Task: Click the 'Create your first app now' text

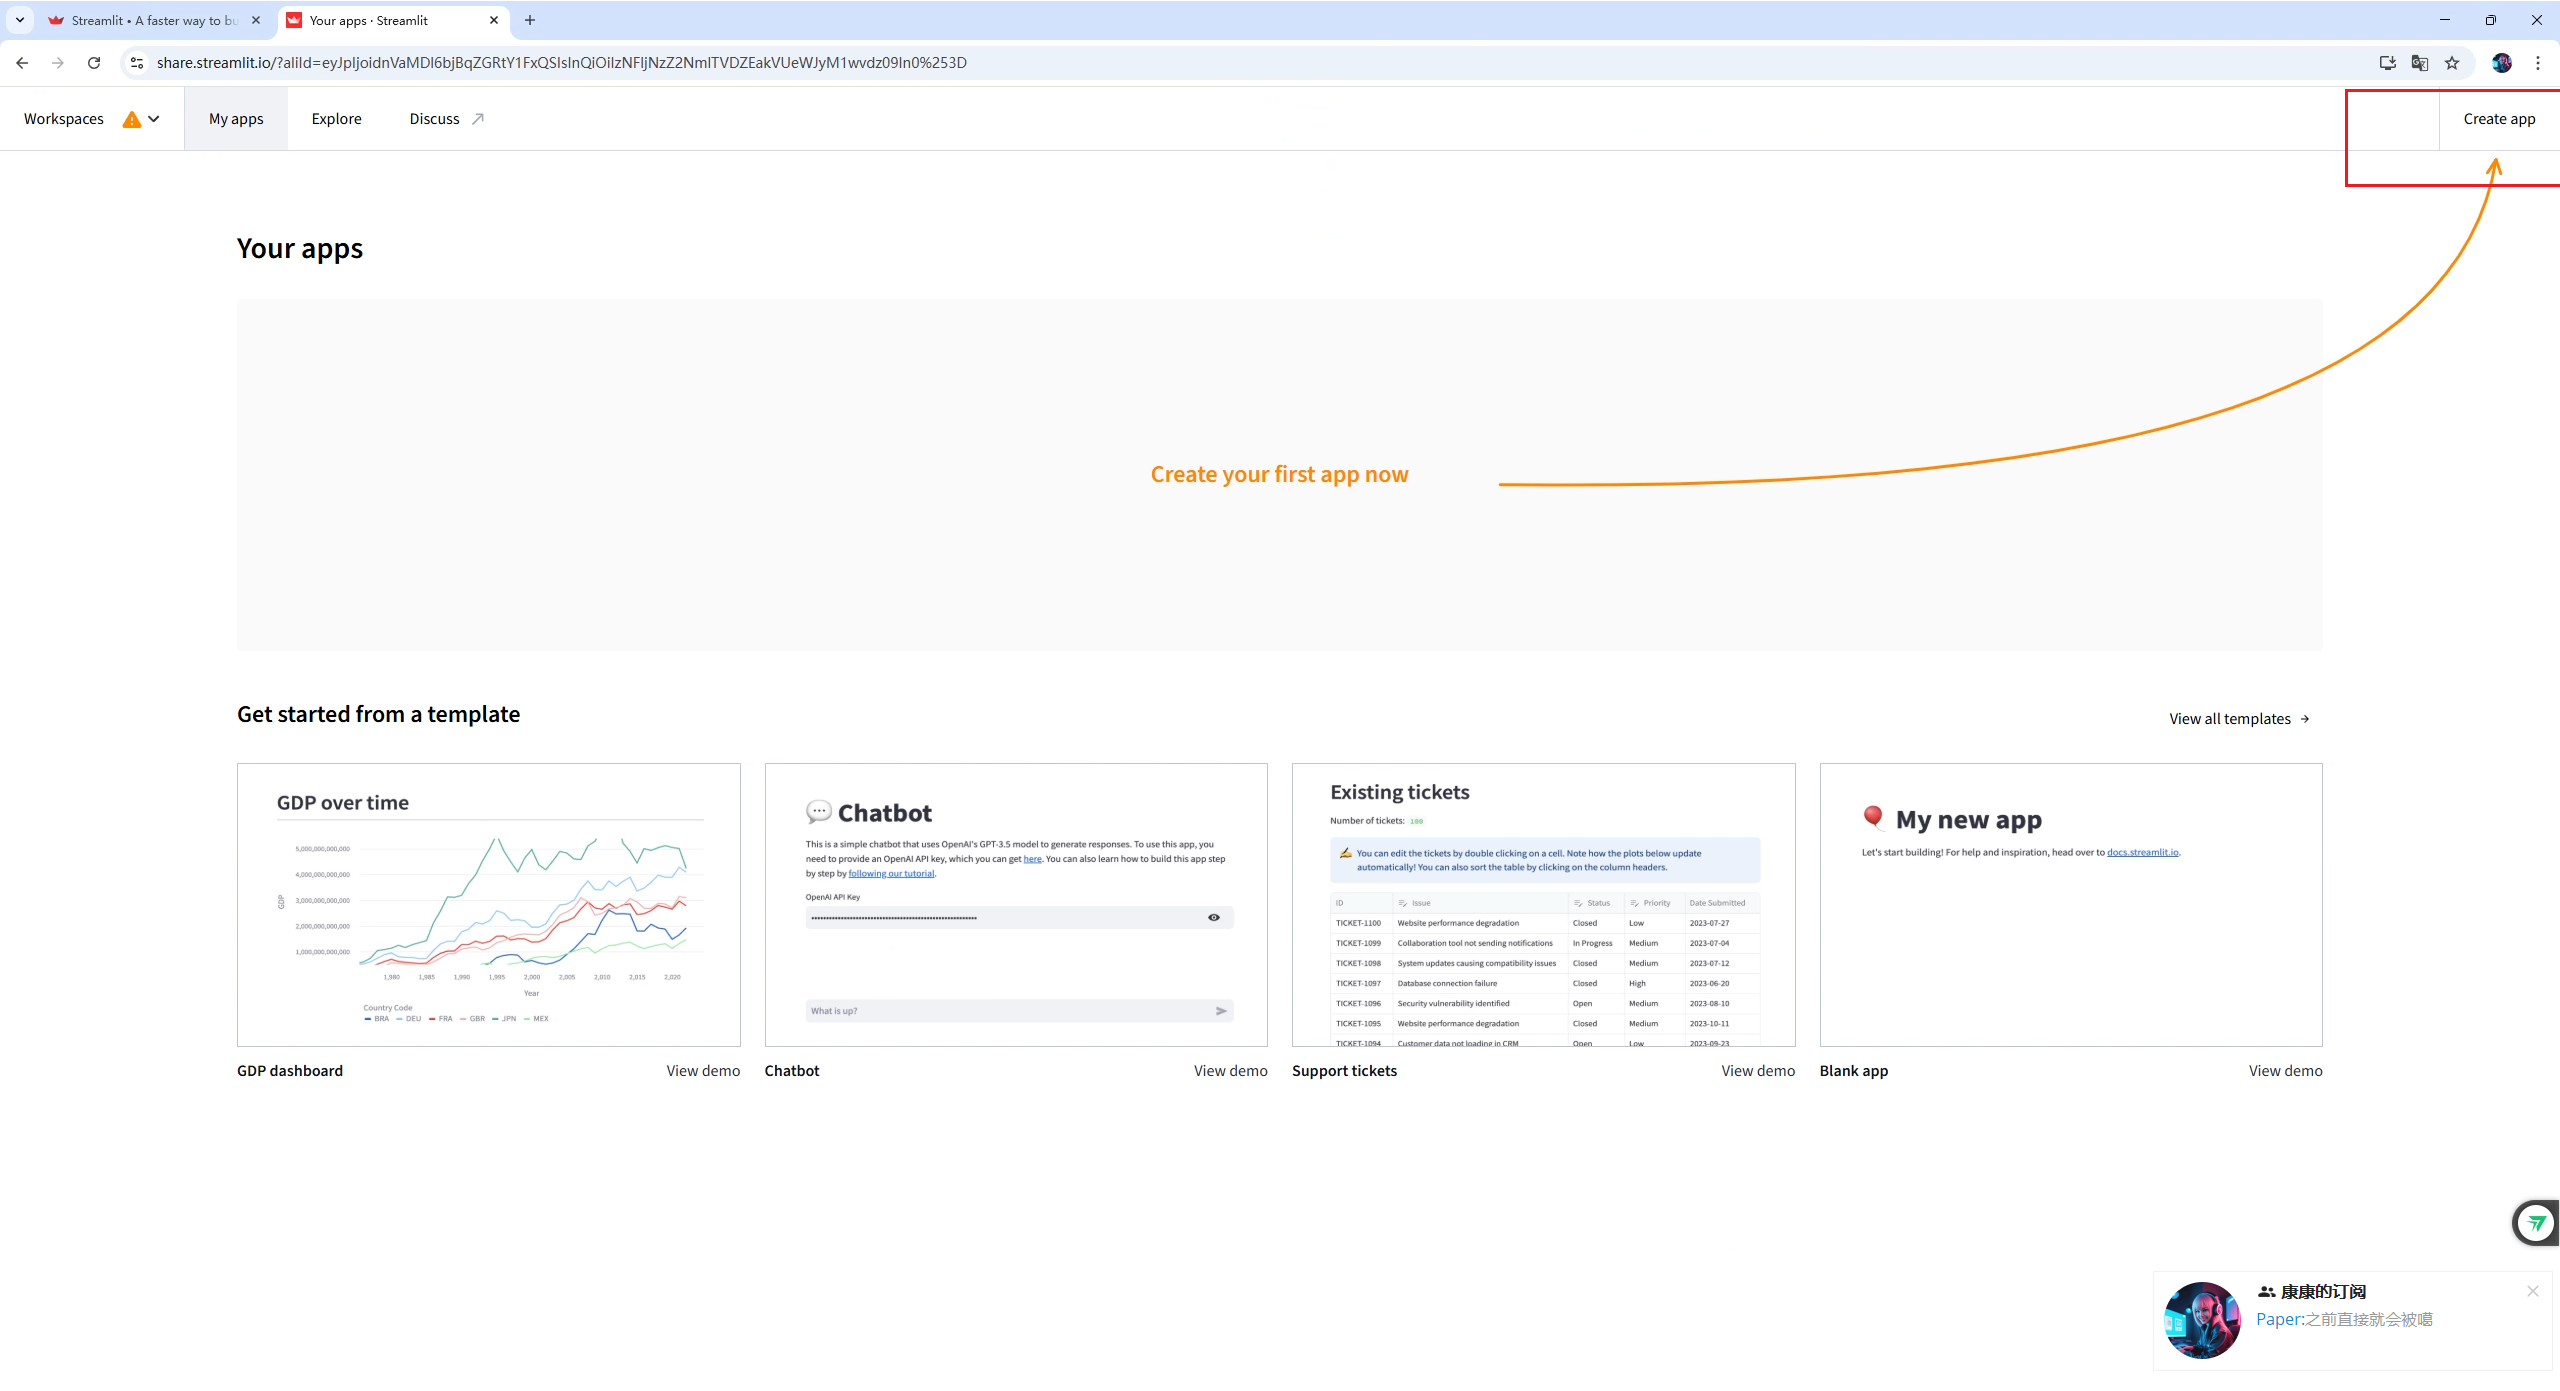Action: tap(1279, 475)
